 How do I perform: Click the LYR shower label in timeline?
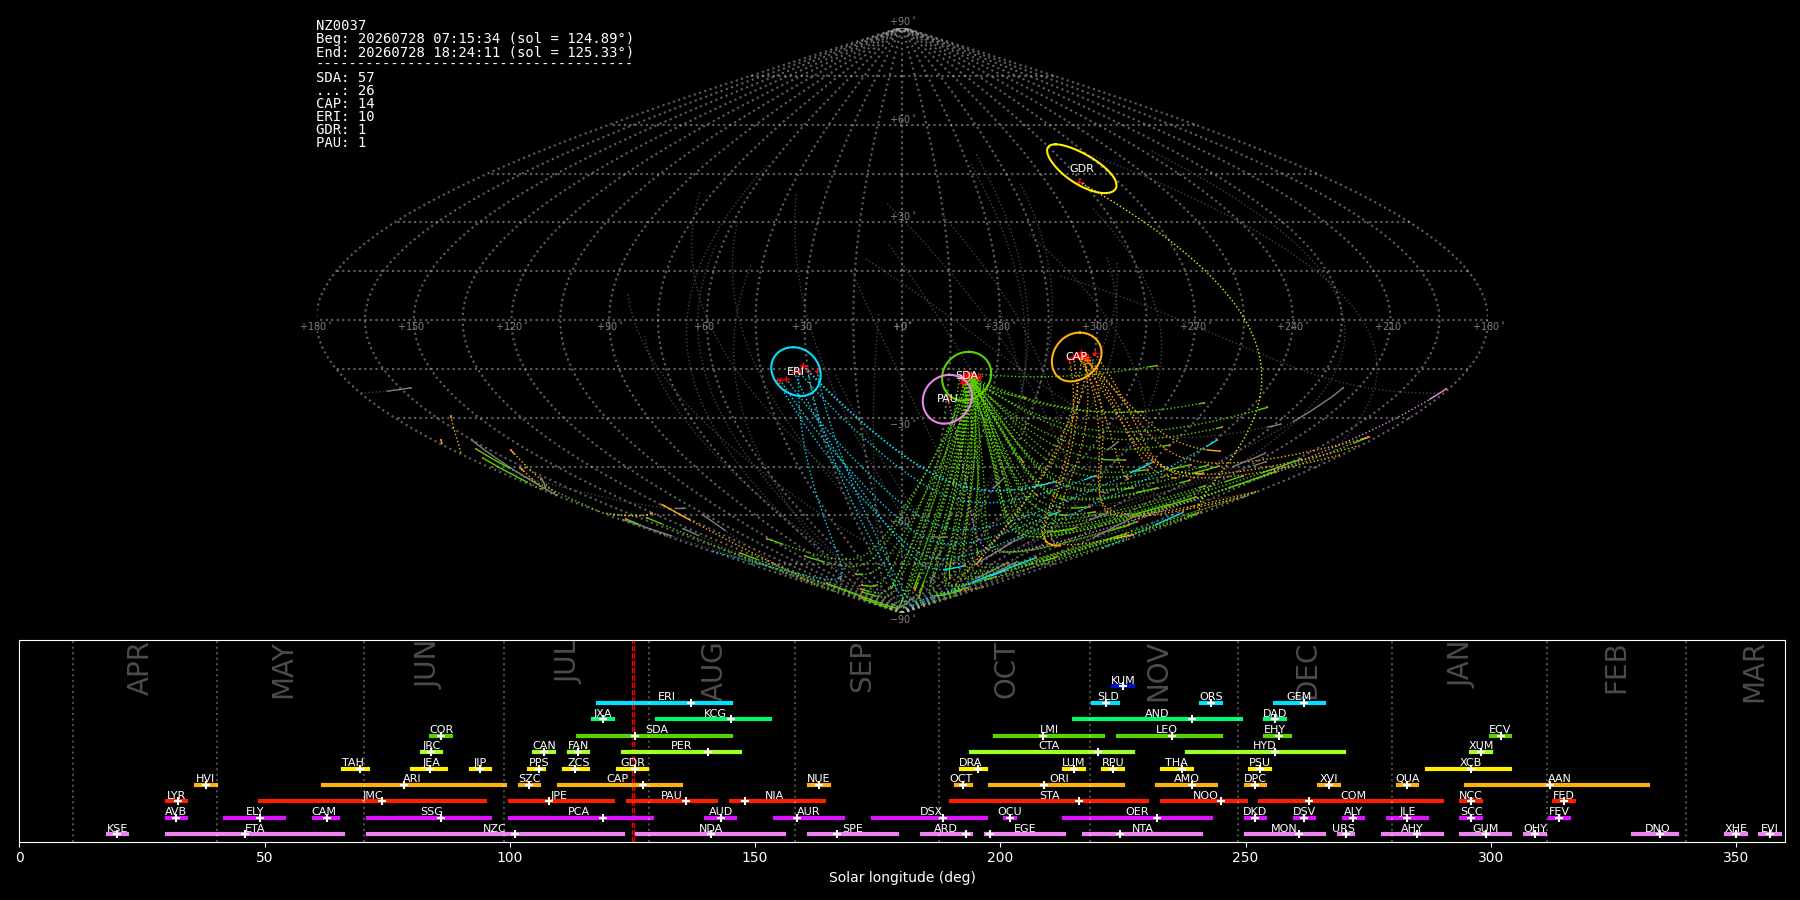pos(176,796)
